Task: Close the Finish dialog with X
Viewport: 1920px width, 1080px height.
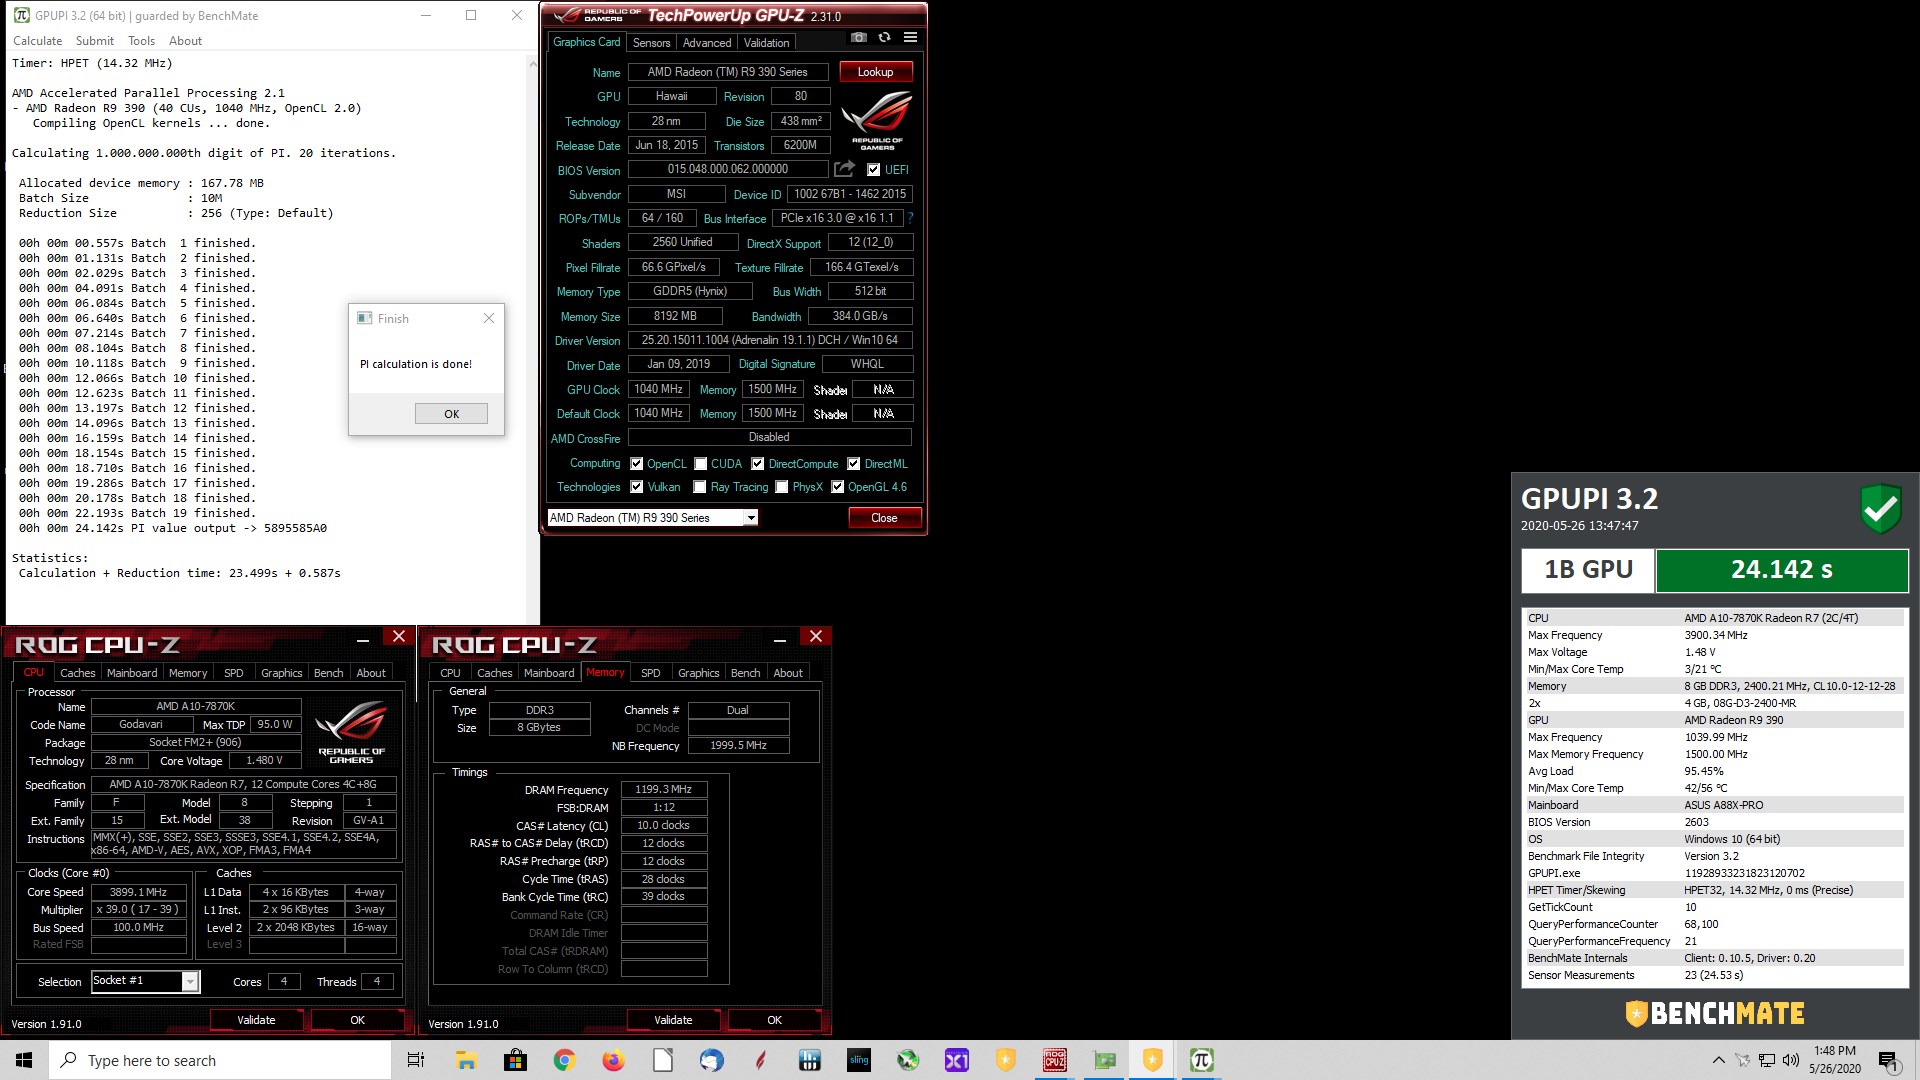Action: (x=489, y=318)
